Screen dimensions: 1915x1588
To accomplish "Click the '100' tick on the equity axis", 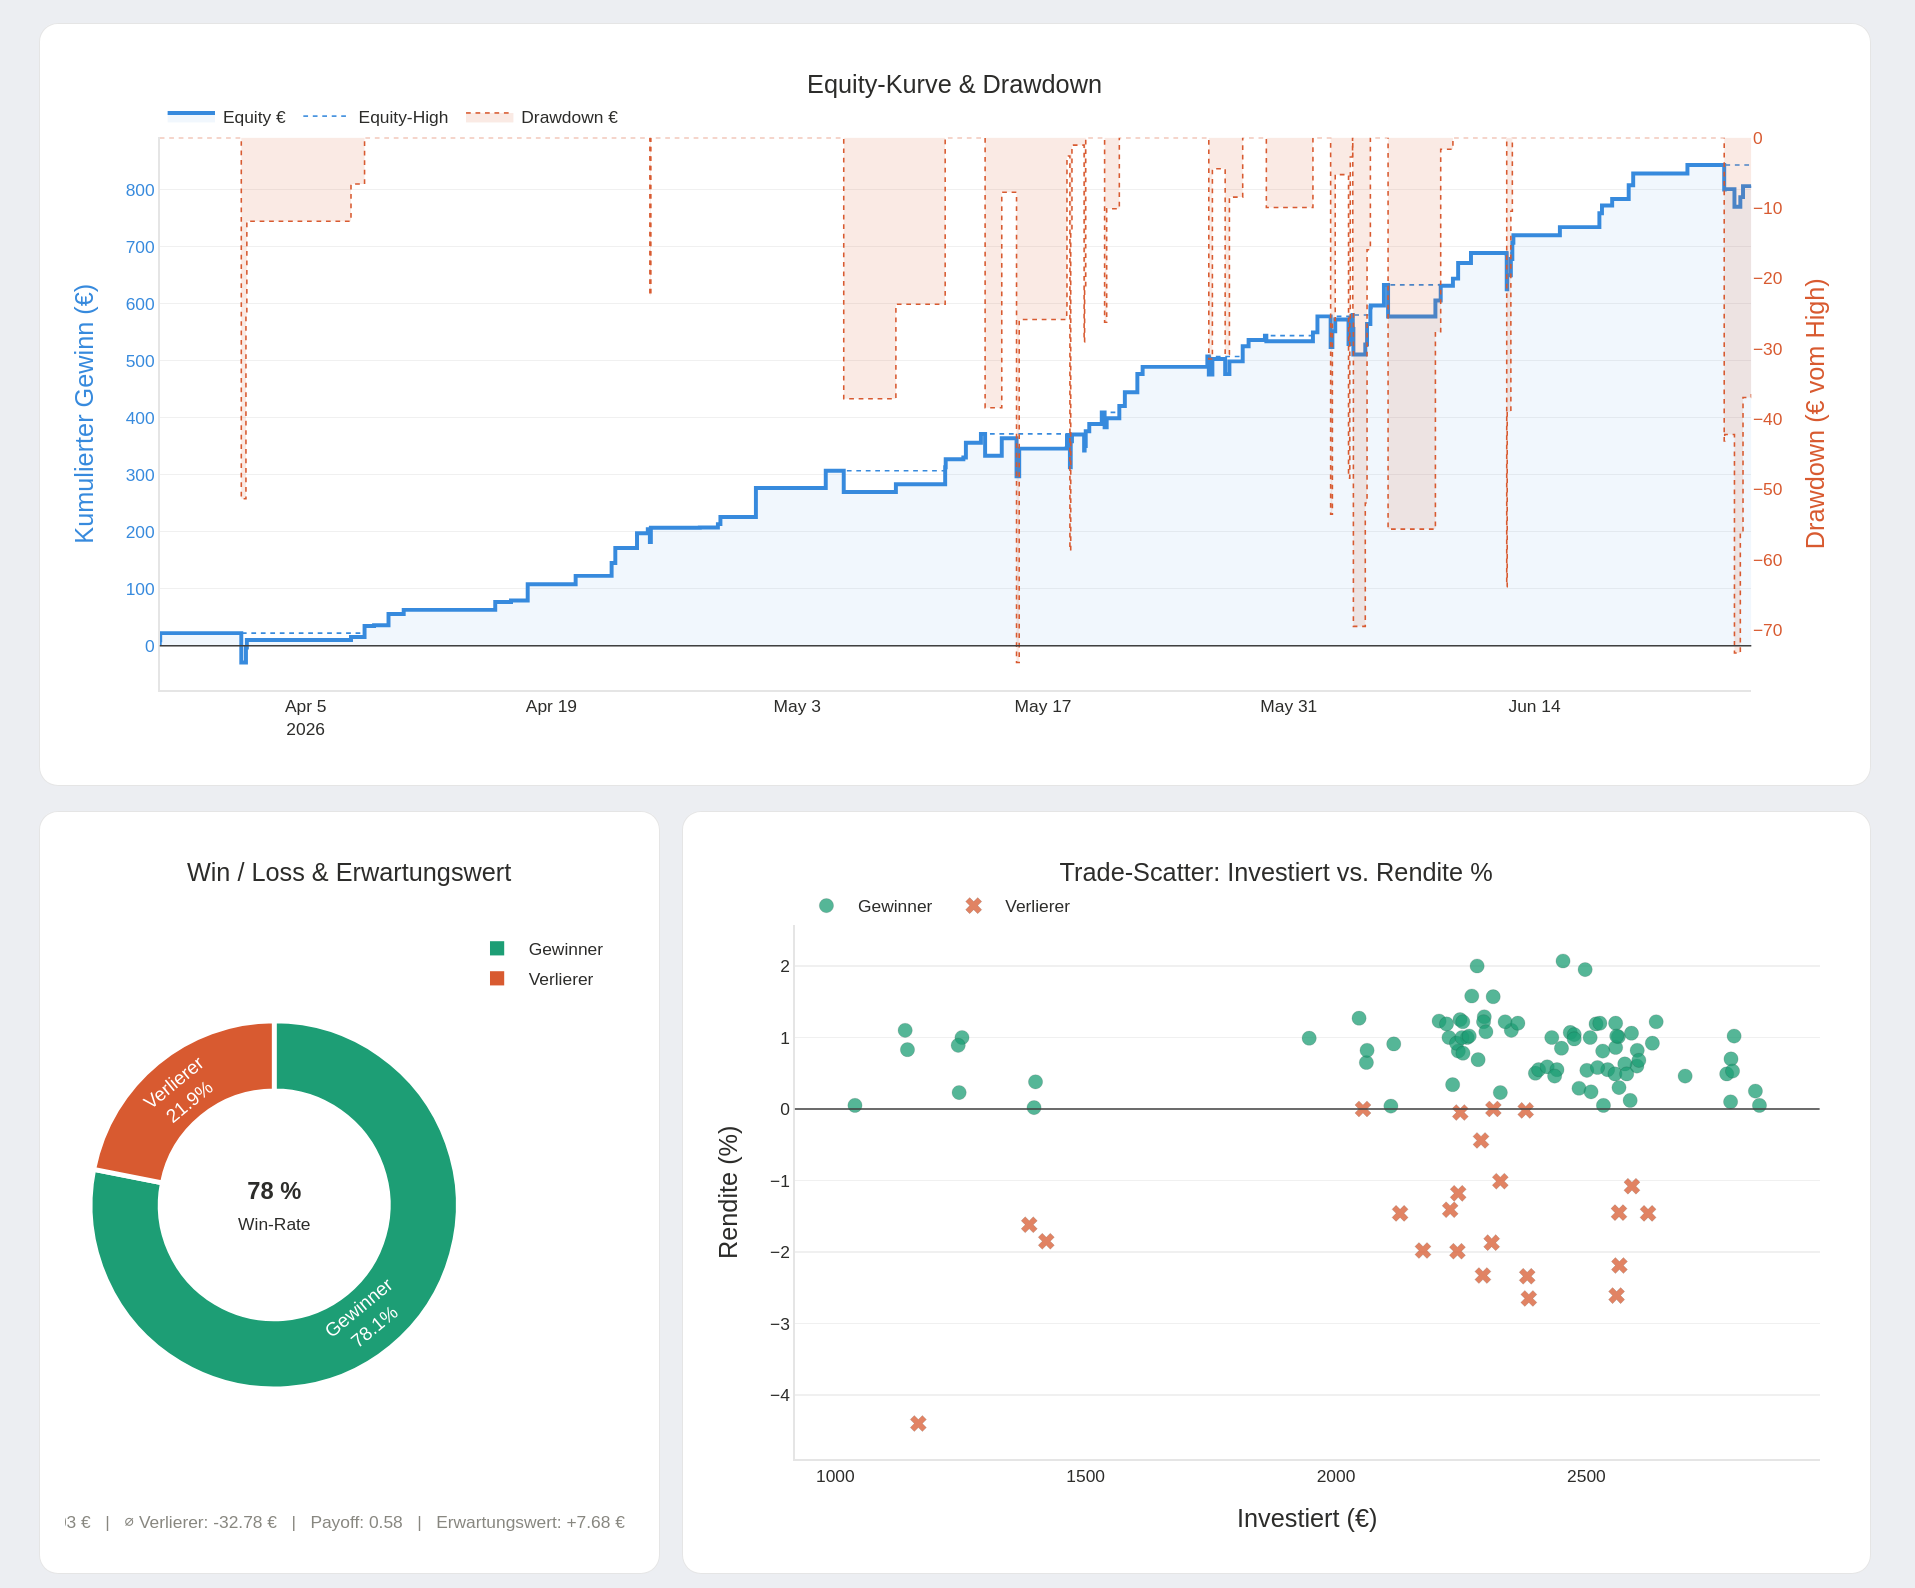I will [x=140, y=589].
